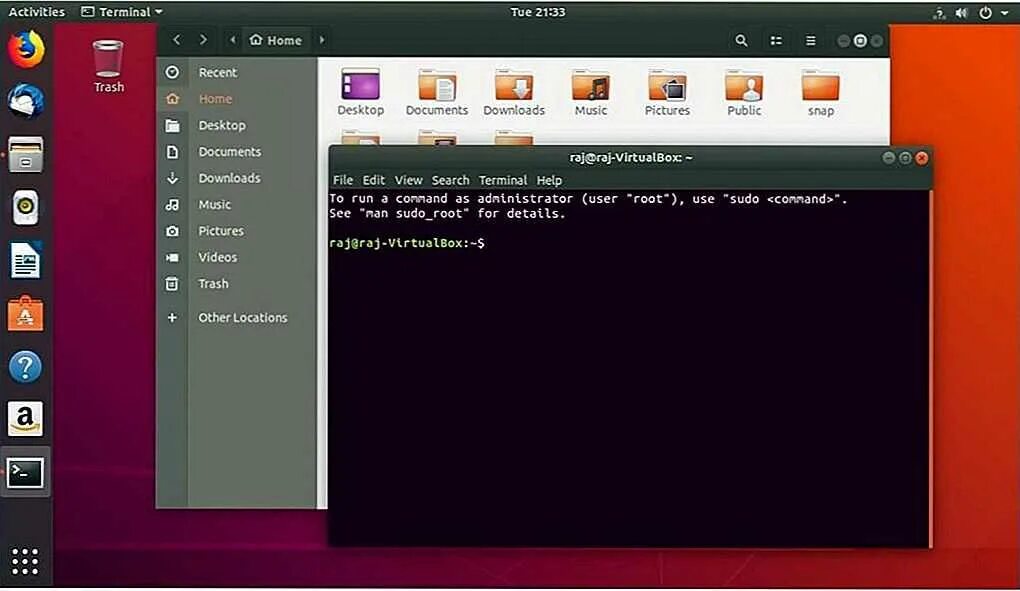Open the Documents folder icon in Files
The image size is (1020, 591).
[437, 92]
